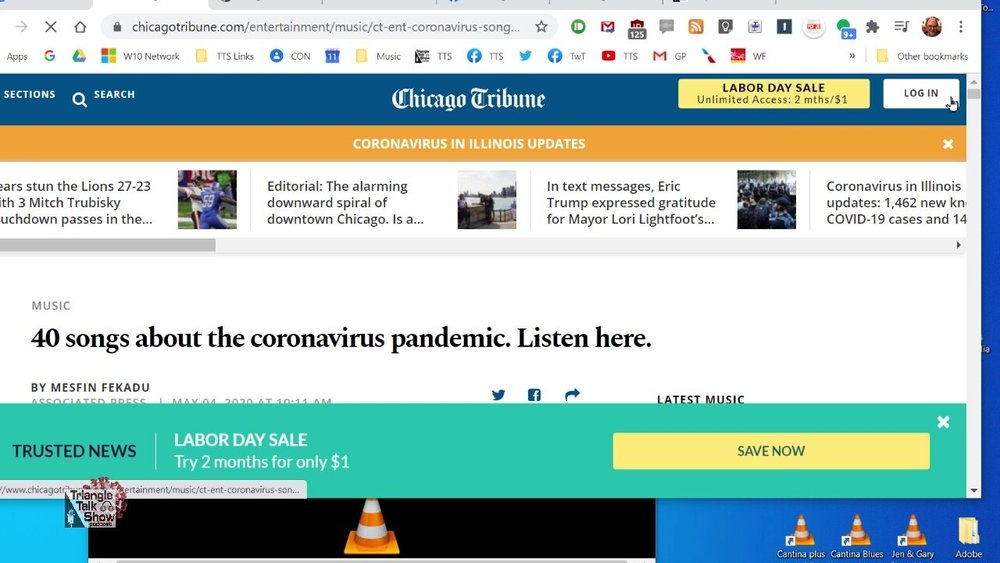Click the LOG IN button
The image size is (1000, 563).
pyautogui.click(x=921, y=93)
